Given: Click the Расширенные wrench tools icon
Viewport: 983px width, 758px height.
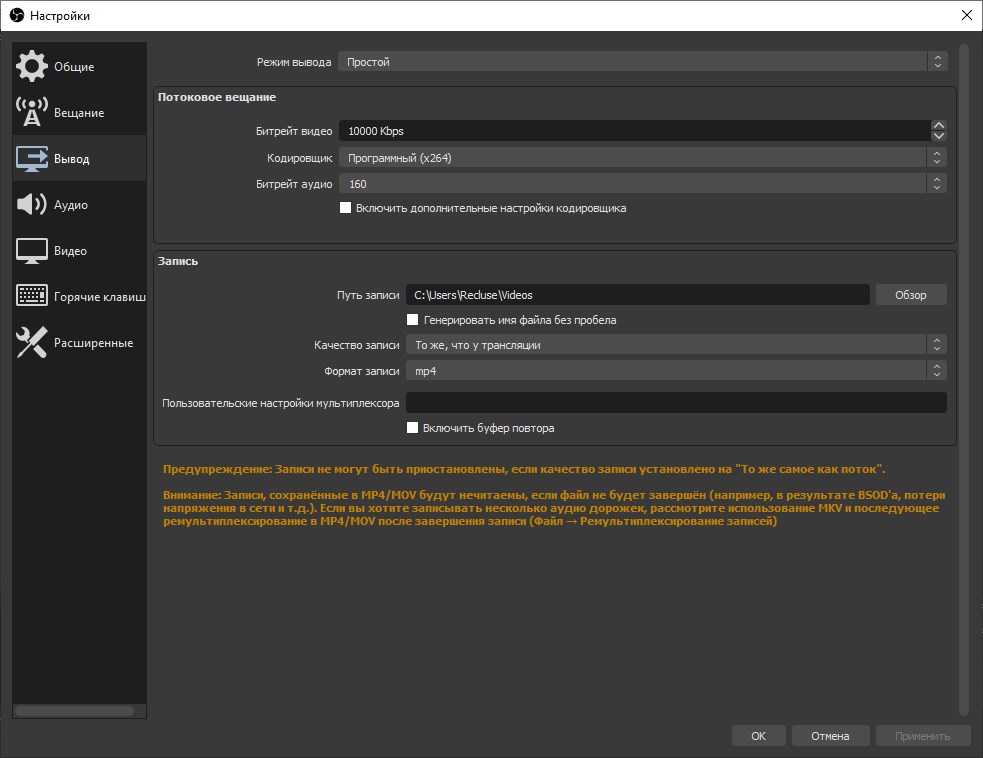Looking at the screenshot, I should [x=32, y=343].
